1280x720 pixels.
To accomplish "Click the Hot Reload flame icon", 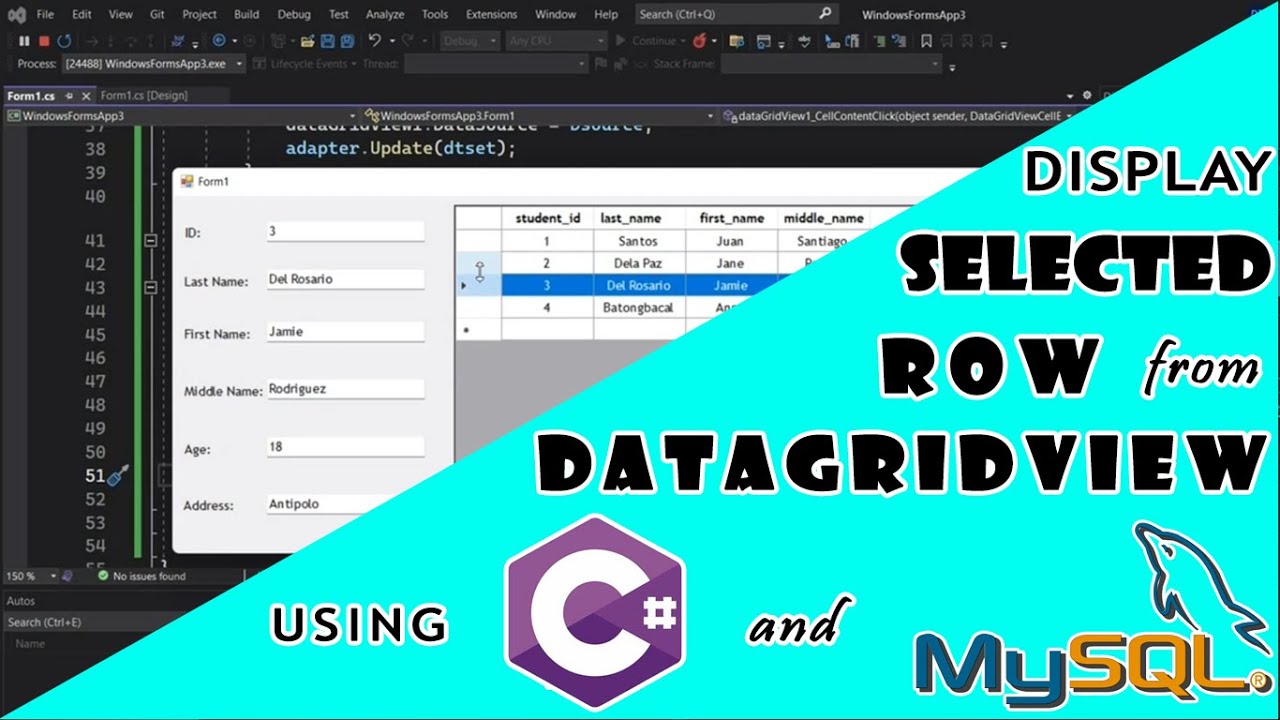I will [x=698, y=41].
